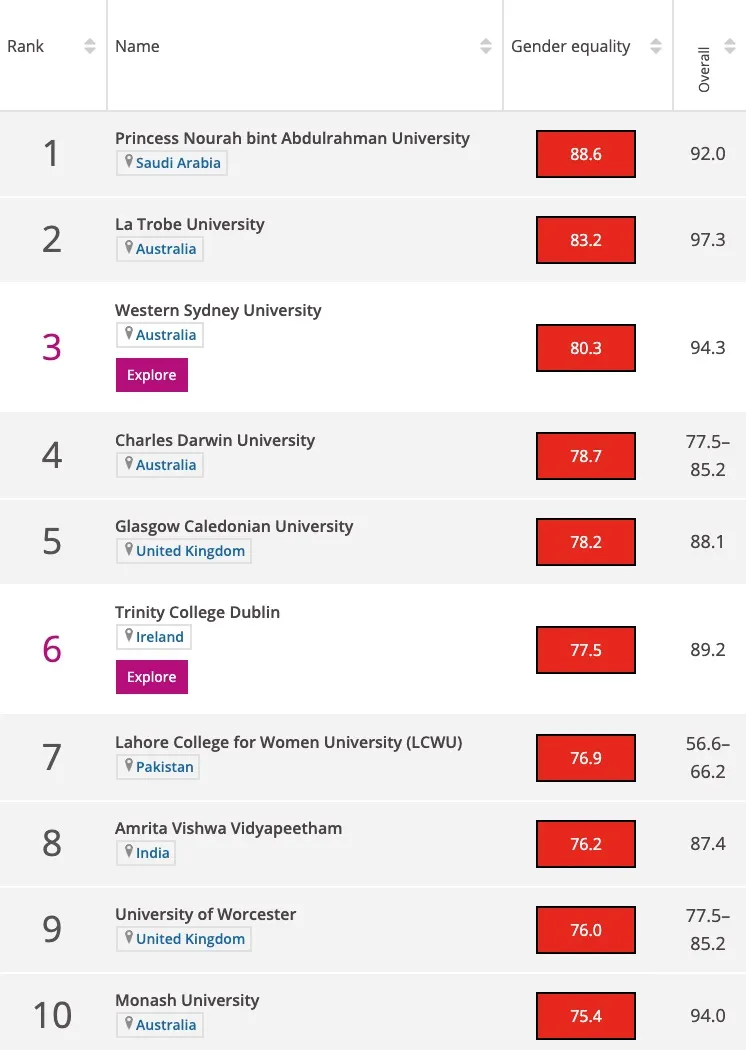Screen dimensions: 746x1050
Task: Click the India location tag
Action: pyautogui.click(x=146, y=853)
